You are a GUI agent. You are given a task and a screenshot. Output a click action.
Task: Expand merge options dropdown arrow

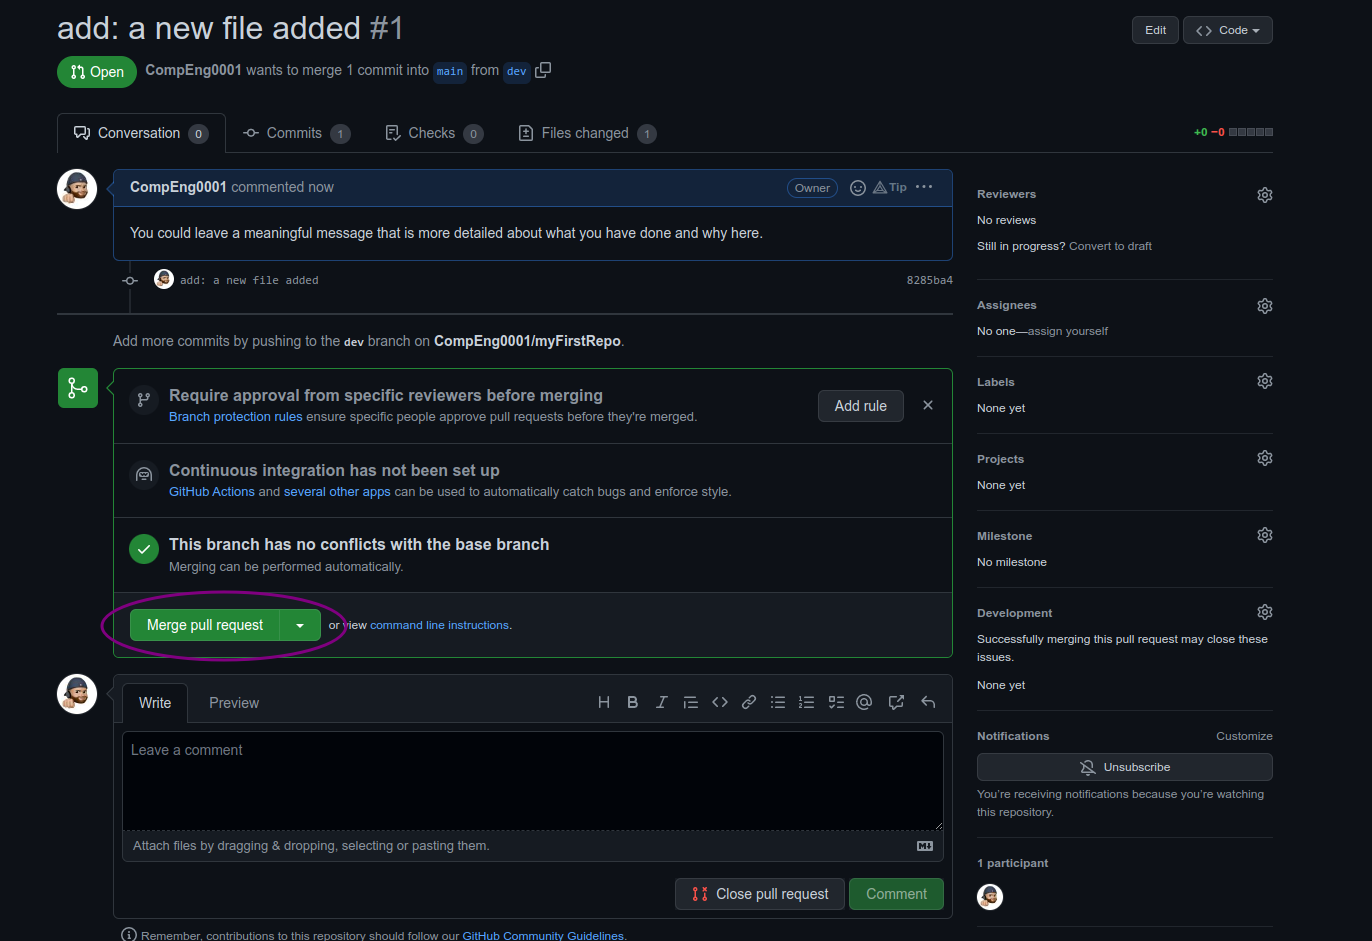point(300,625)
